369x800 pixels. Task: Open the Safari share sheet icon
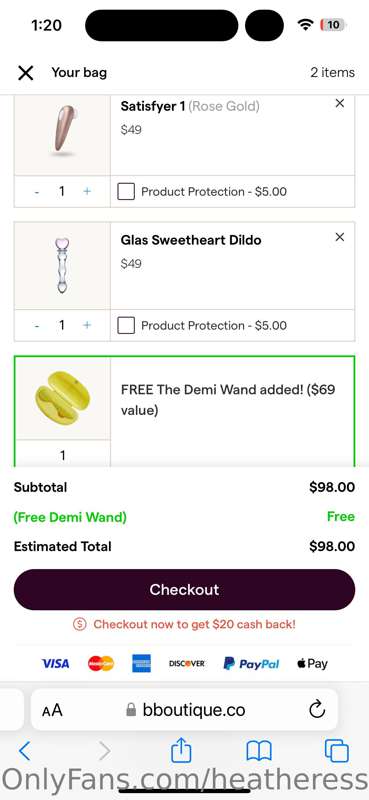point(181,751)
